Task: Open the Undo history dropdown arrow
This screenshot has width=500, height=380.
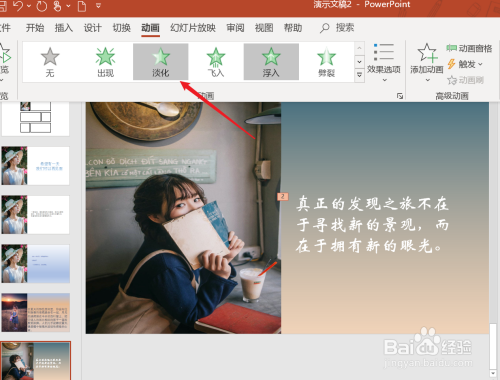Action: 29,6
